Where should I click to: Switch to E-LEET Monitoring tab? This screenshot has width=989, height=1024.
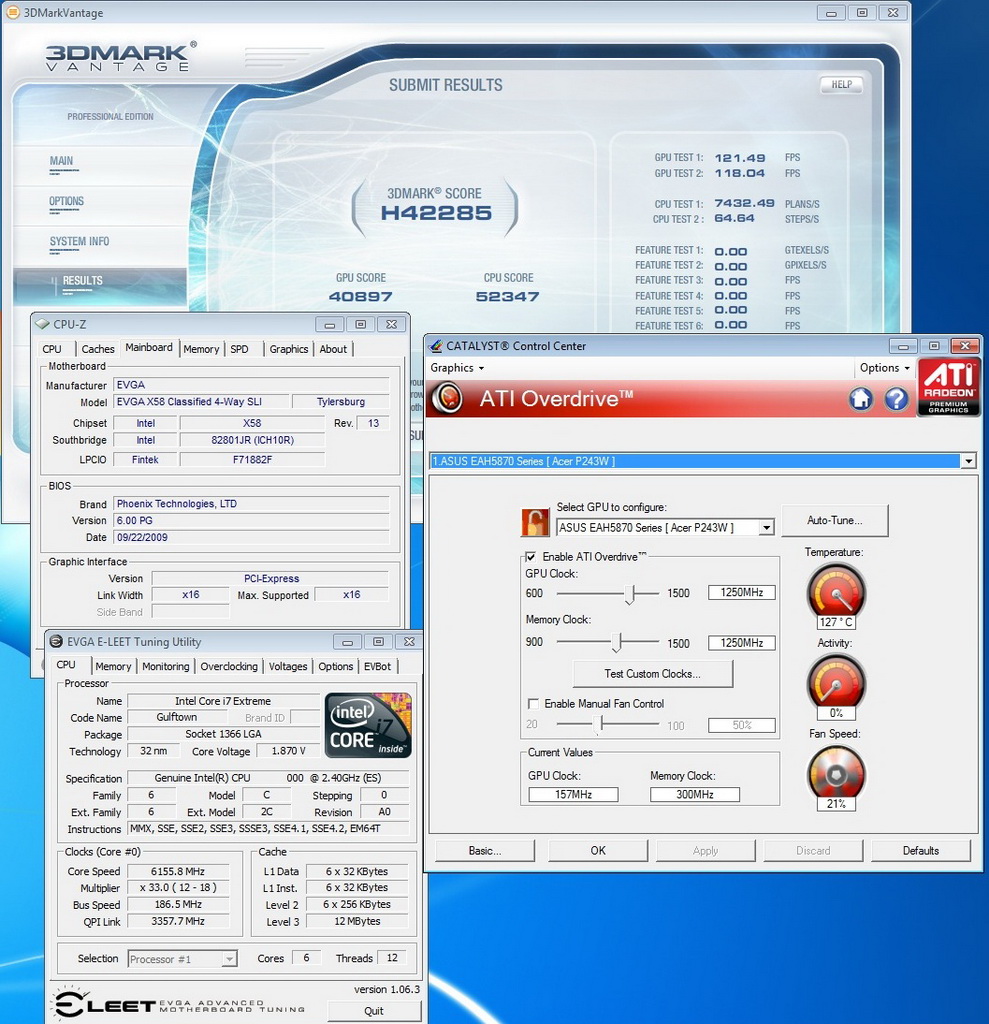tap(166, 666)
